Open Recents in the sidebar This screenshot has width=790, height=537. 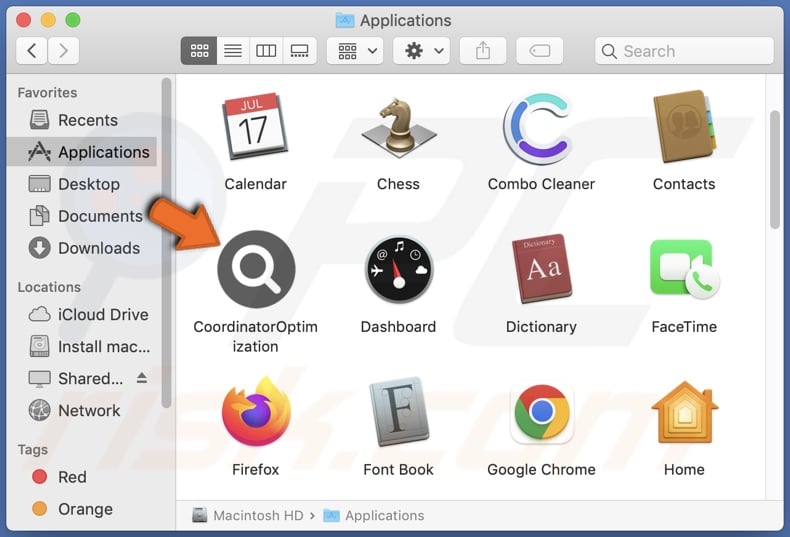click(x=83, y=120)
